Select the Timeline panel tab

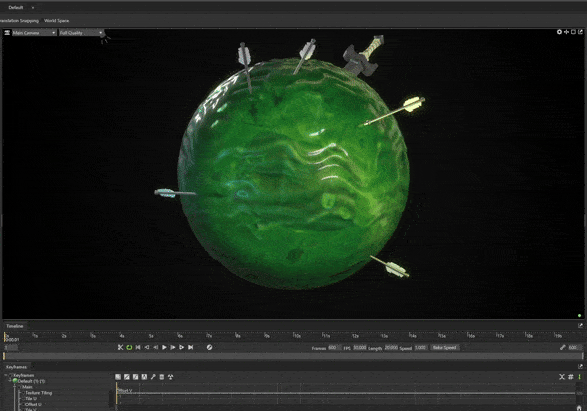point(15,326)
